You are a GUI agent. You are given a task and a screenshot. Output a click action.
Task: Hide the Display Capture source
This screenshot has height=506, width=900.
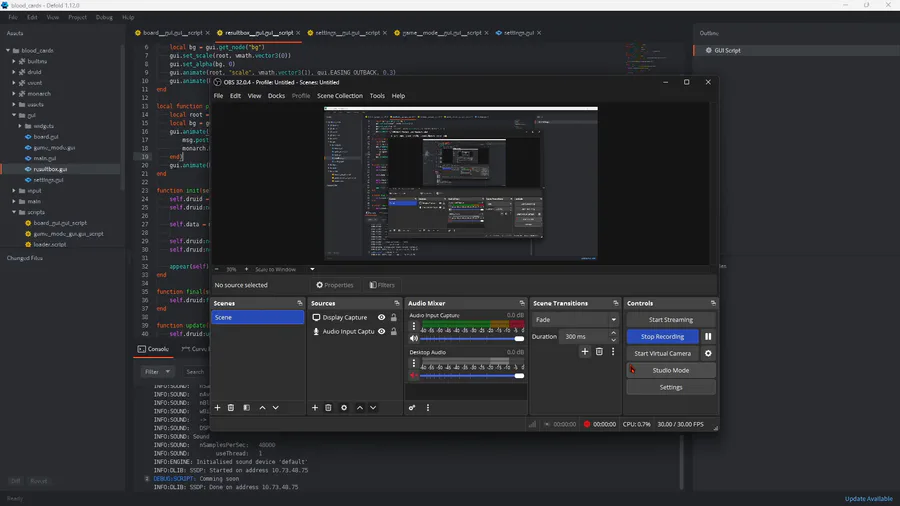[381, 318]
